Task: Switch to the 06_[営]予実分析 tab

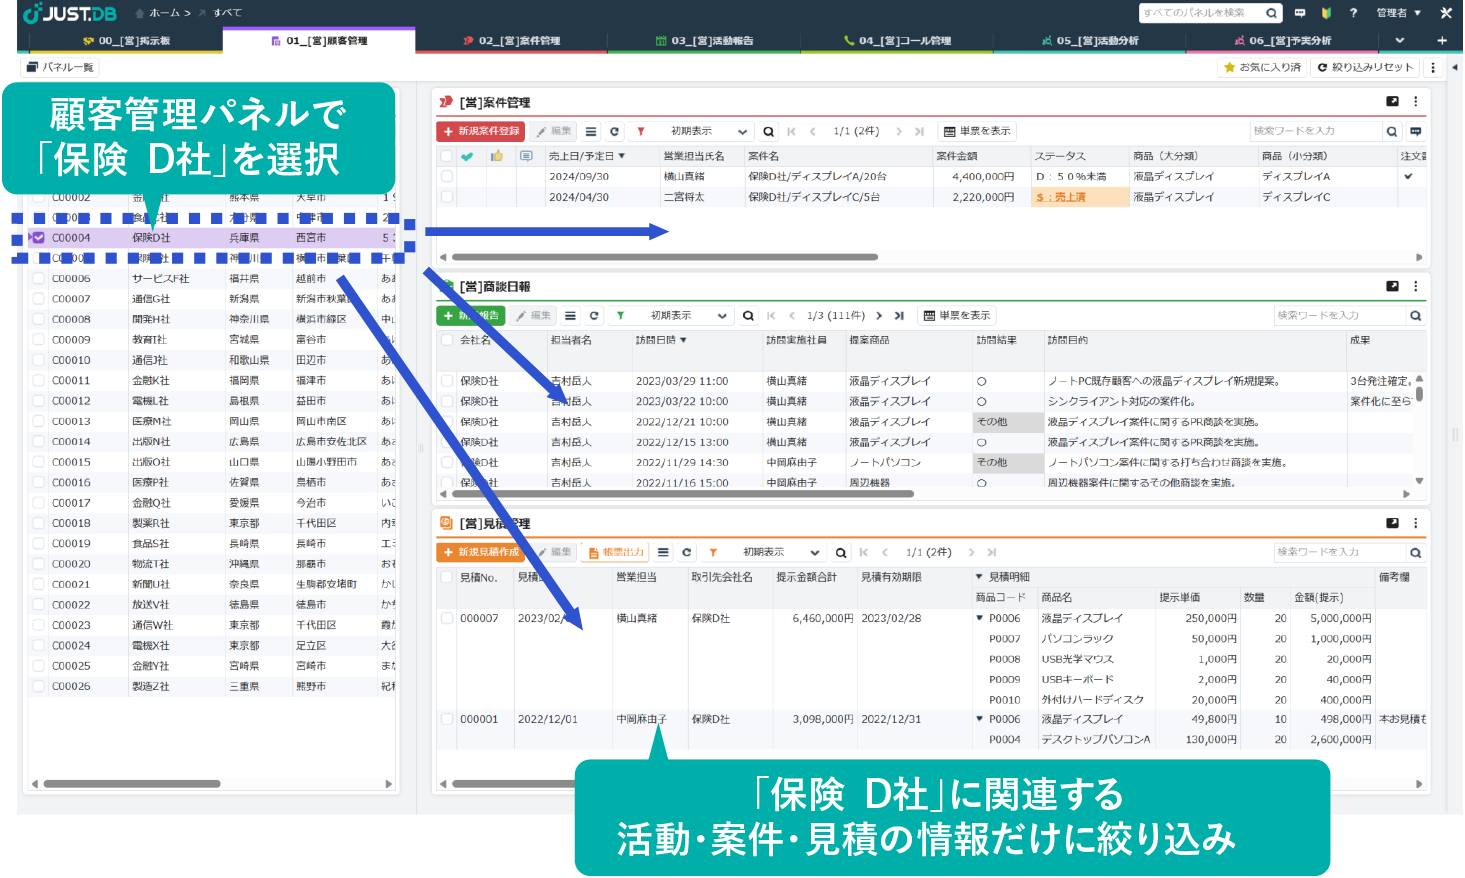Action: (x=1283, y=41)
